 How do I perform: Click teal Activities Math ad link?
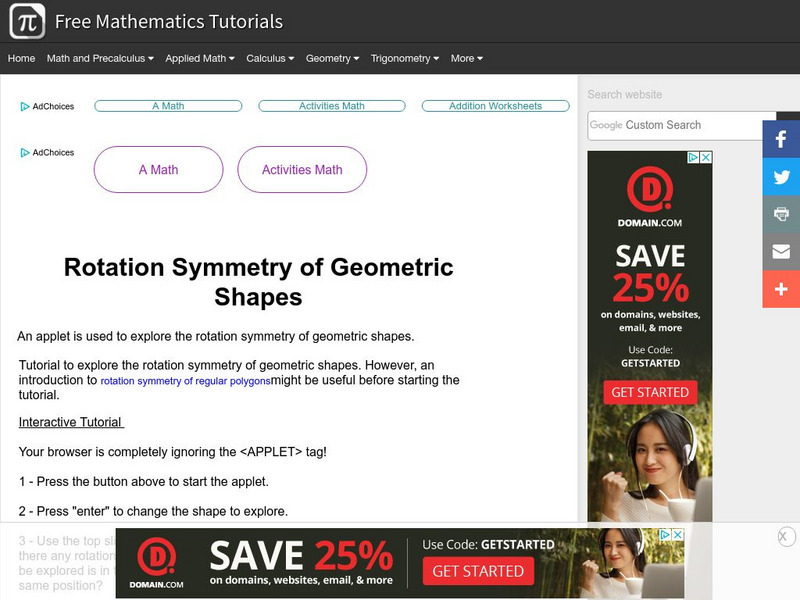[332, 106]
